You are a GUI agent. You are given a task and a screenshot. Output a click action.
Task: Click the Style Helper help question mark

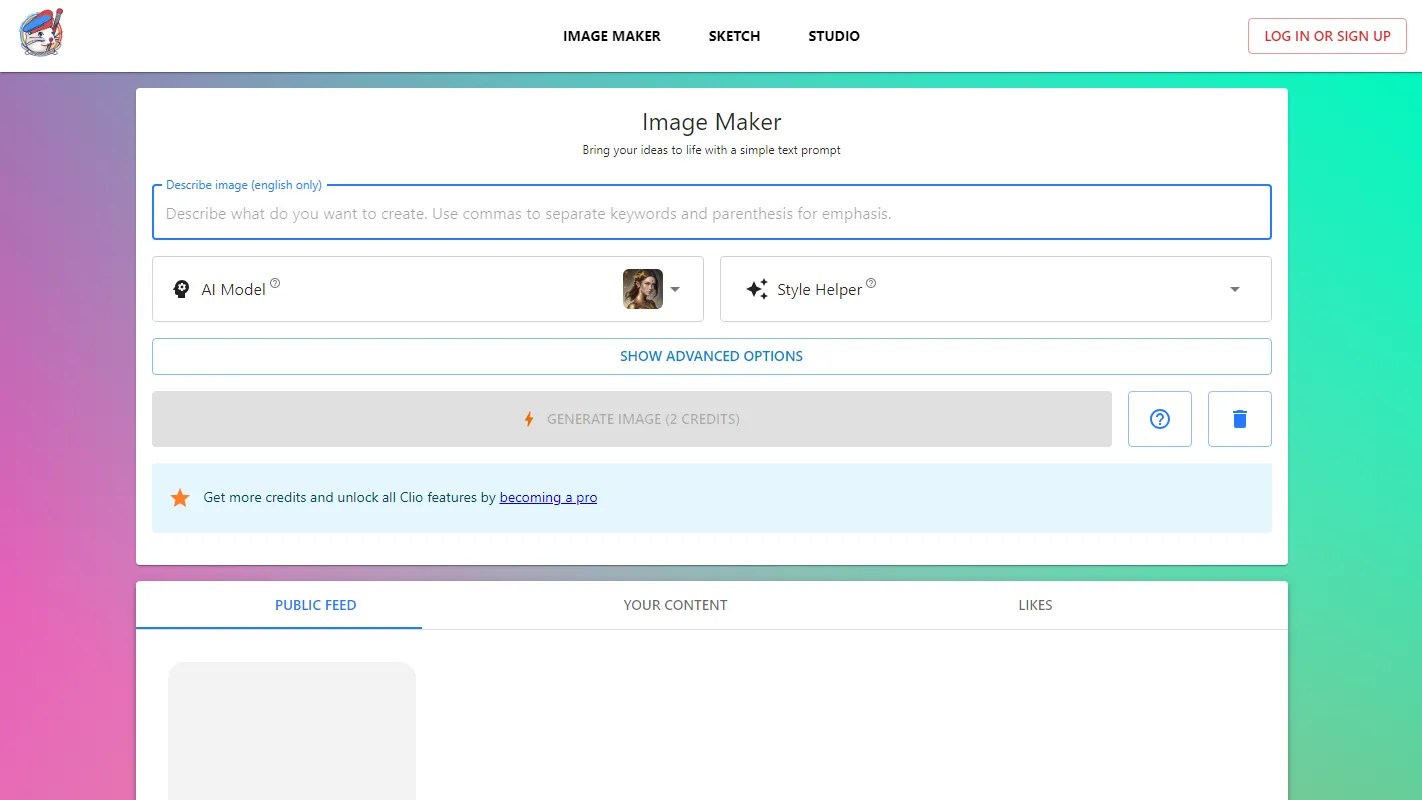(x=871, y=283)
